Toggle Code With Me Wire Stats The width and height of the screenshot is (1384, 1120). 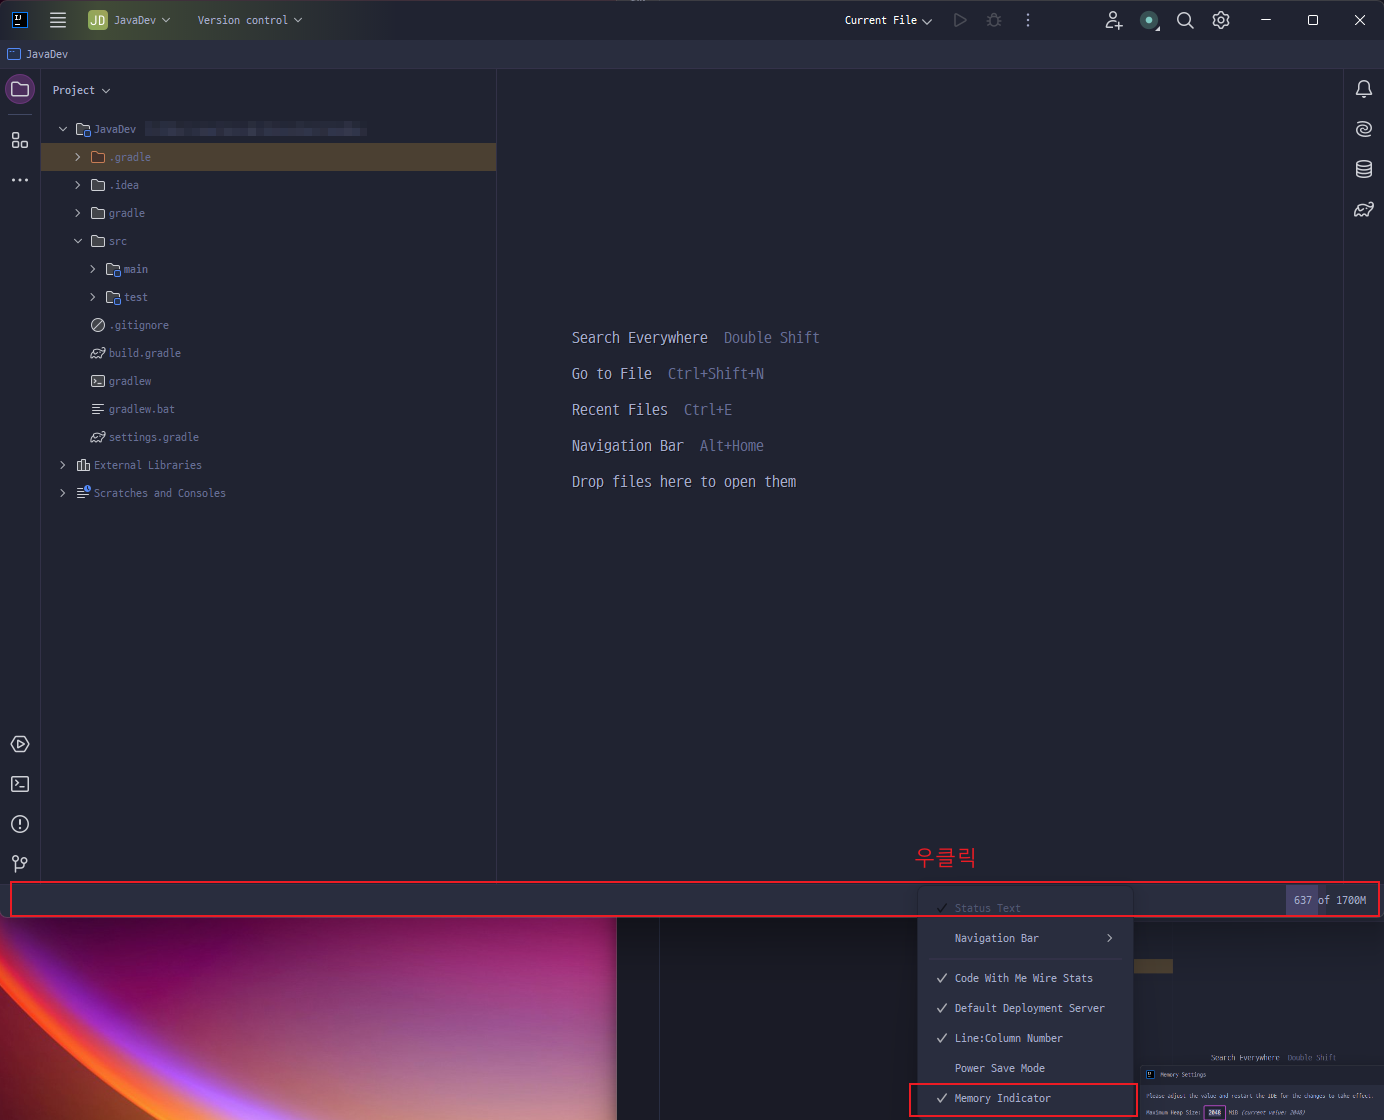[x=1023, y=978]
